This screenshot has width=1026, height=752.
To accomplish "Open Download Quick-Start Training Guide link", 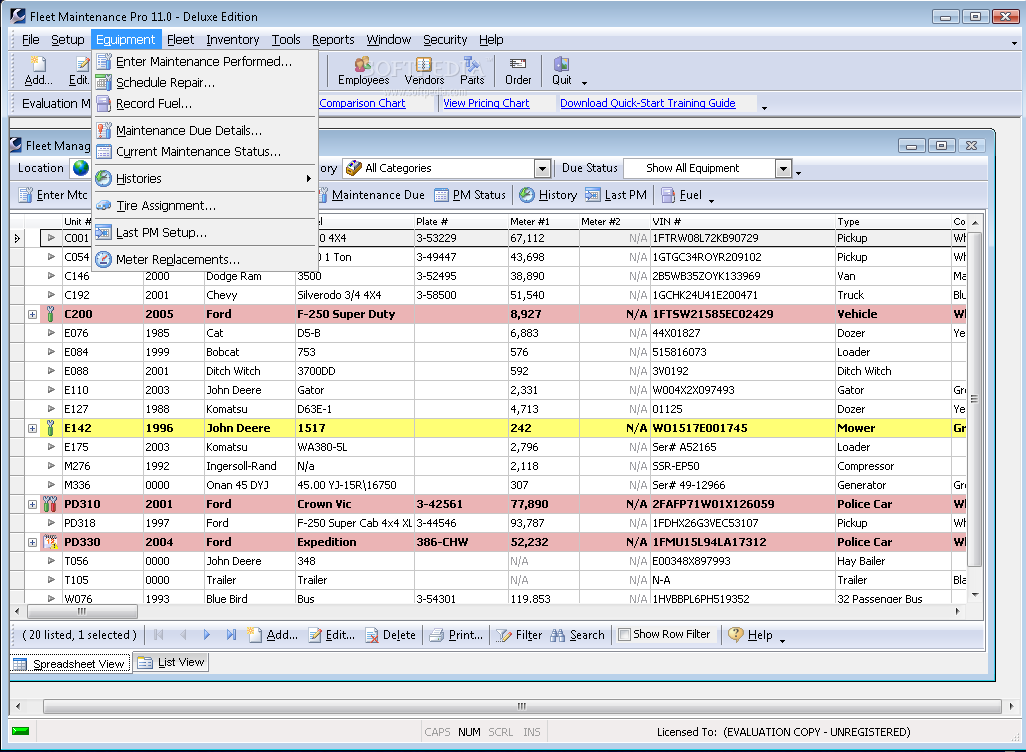I will click(648, 103).
